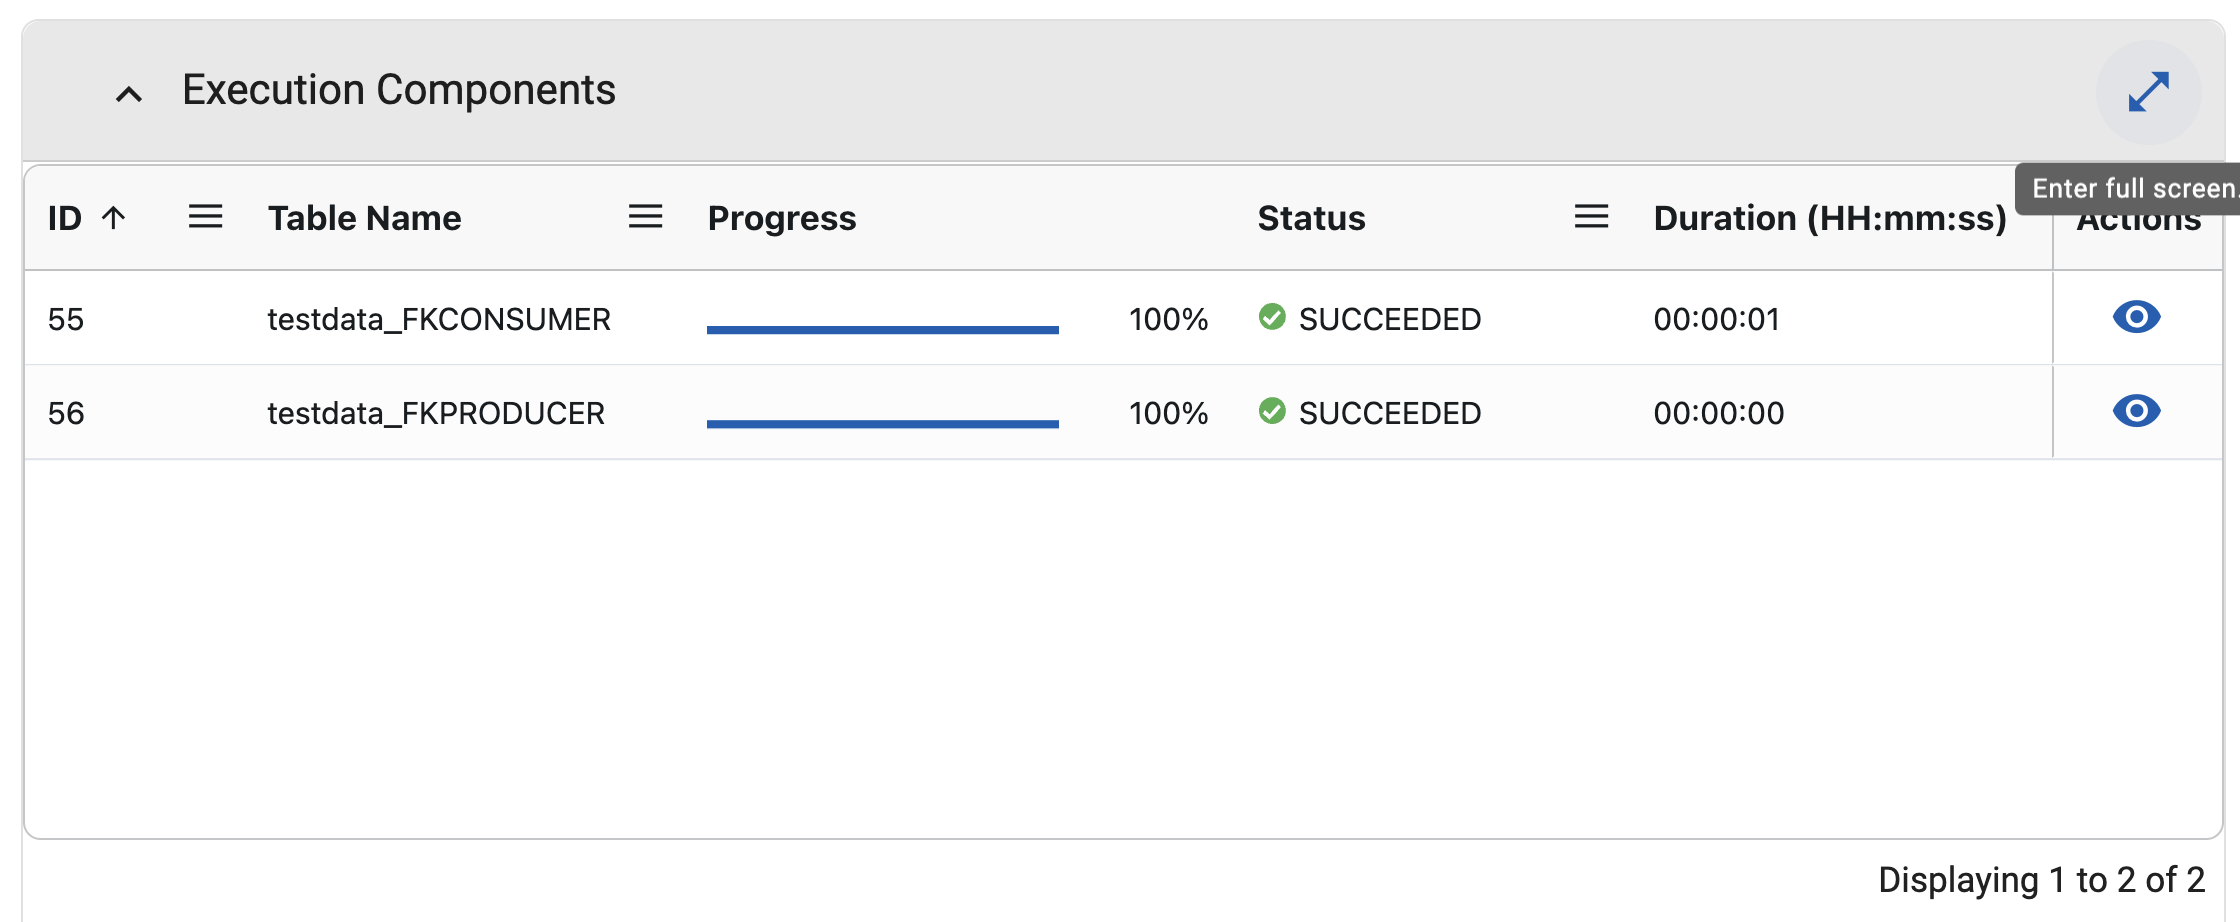Open the Table Name column menu icon
This screenshot has height=922, width=2240.
click(645, 217)
